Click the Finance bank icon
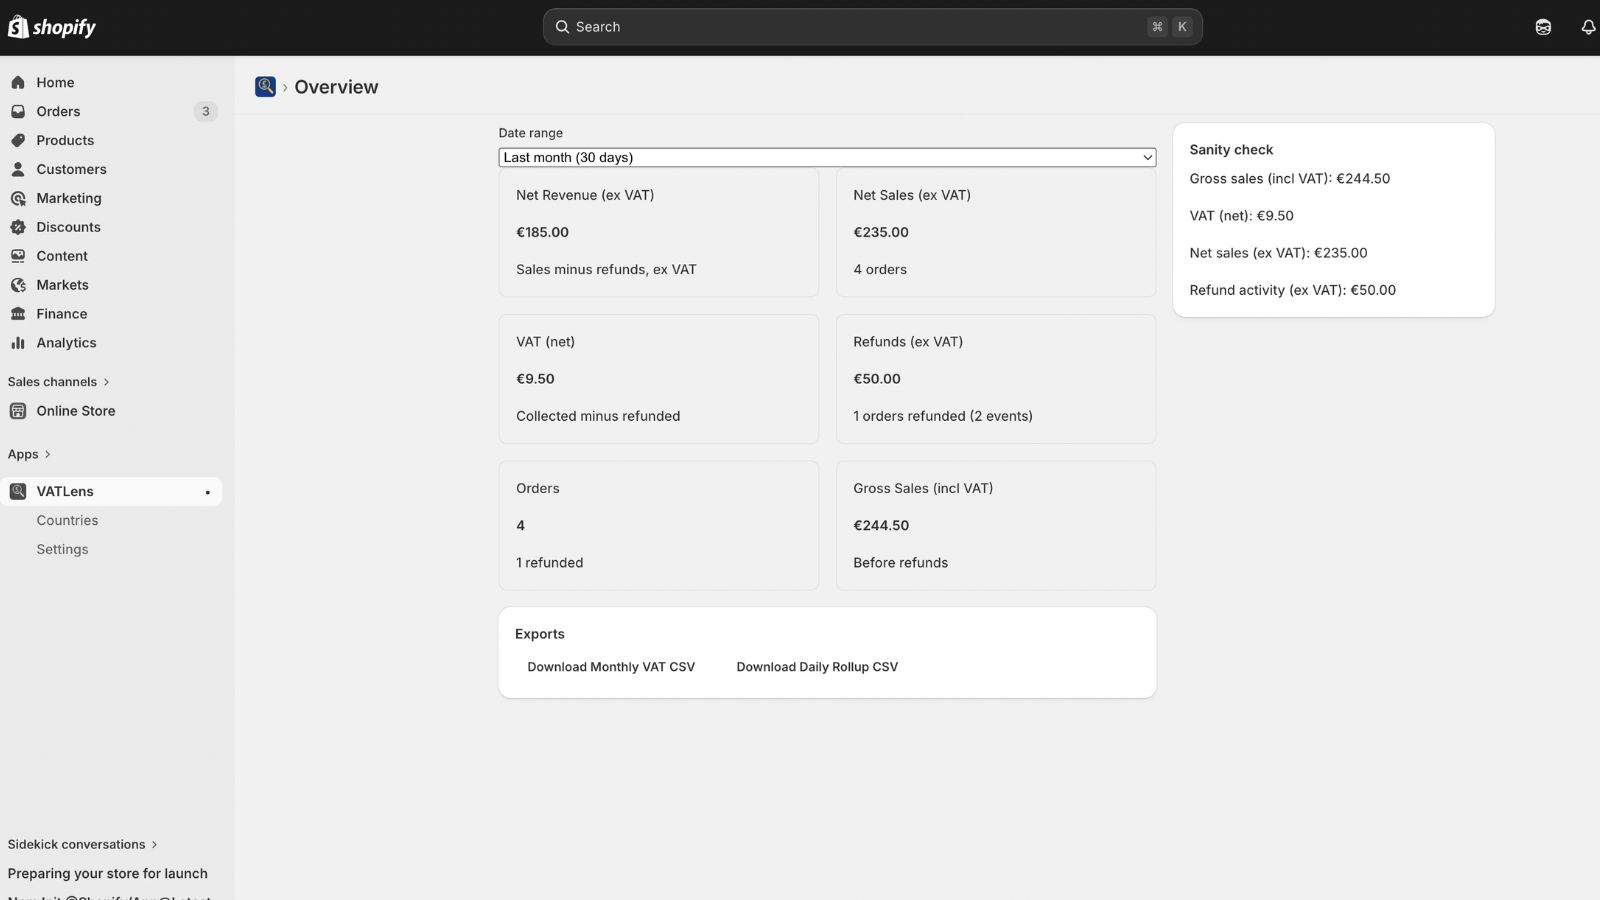This screenshot has height=900, width=1600. (18, 314)
